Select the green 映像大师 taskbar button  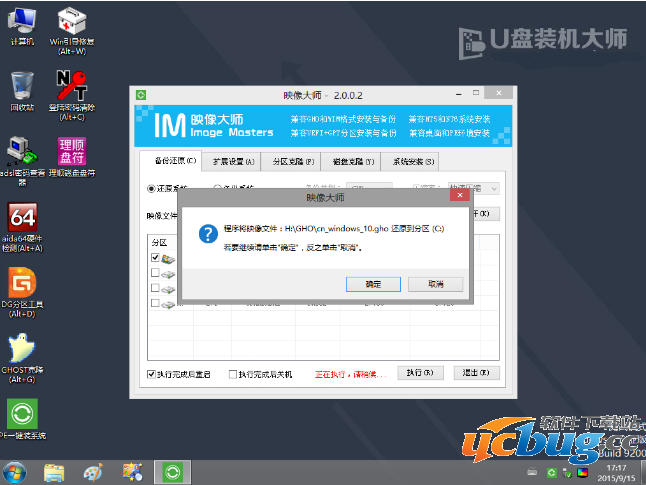(x=172, y=472)
